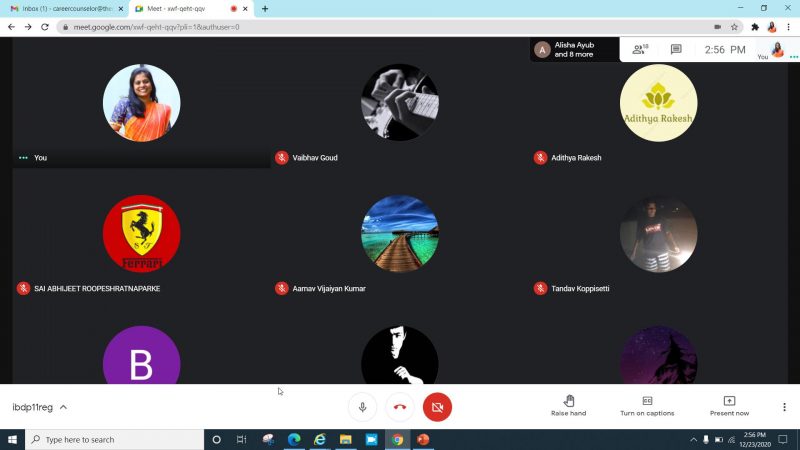This screenshot has width=800, height=450.
Task: Reload the Meet page
Action: (x=45, y=27)
